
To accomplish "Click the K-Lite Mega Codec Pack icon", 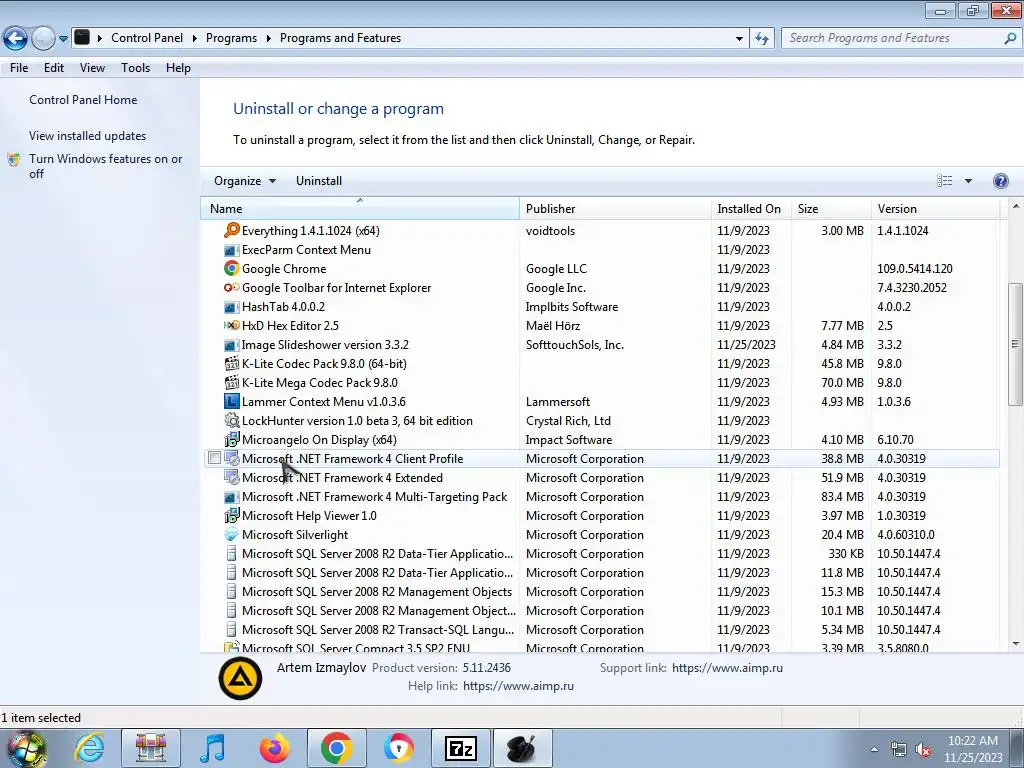I will [x=231, y=383].
